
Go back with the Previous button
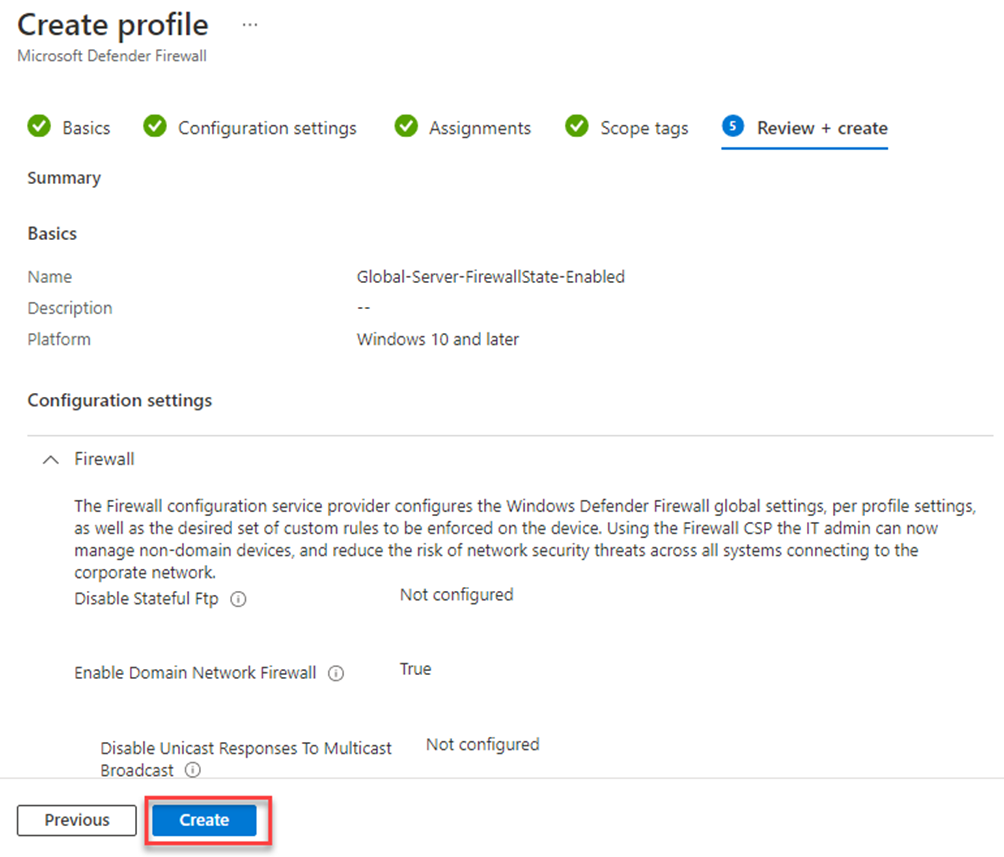point(77,820)
